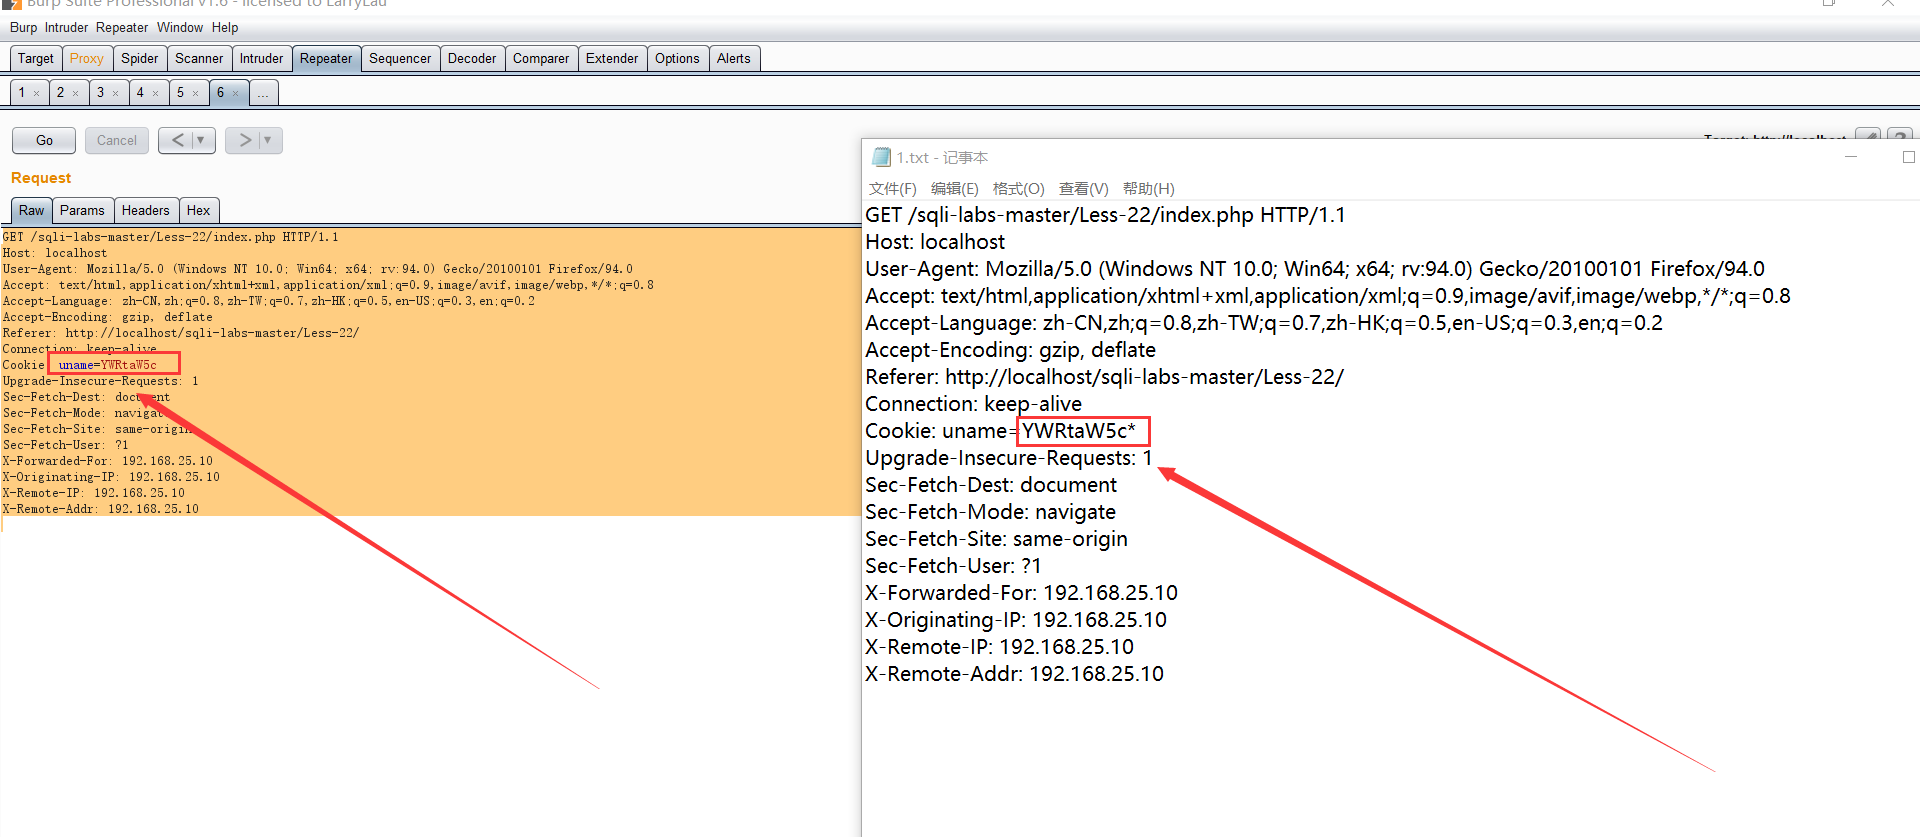This screenshot has height=837, width=1920.
Task: Select Repeater request tab 2
Action: coord(60,92)
